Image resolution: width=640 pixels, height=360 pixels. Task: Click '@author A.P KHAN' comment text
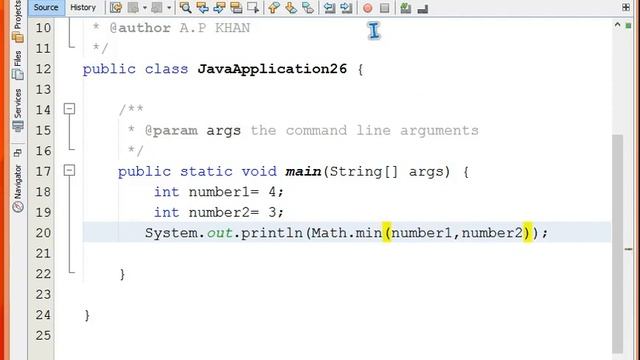[x=180, y=28]
